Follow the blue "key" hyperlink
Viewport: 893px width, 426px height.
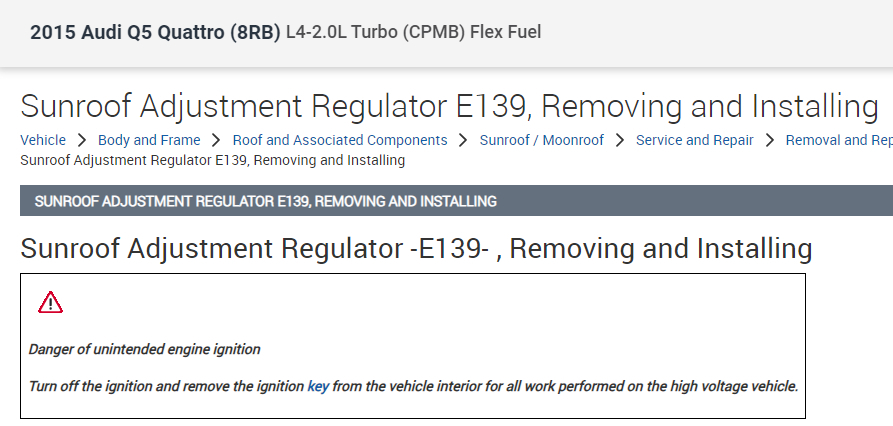pos(318,386)
